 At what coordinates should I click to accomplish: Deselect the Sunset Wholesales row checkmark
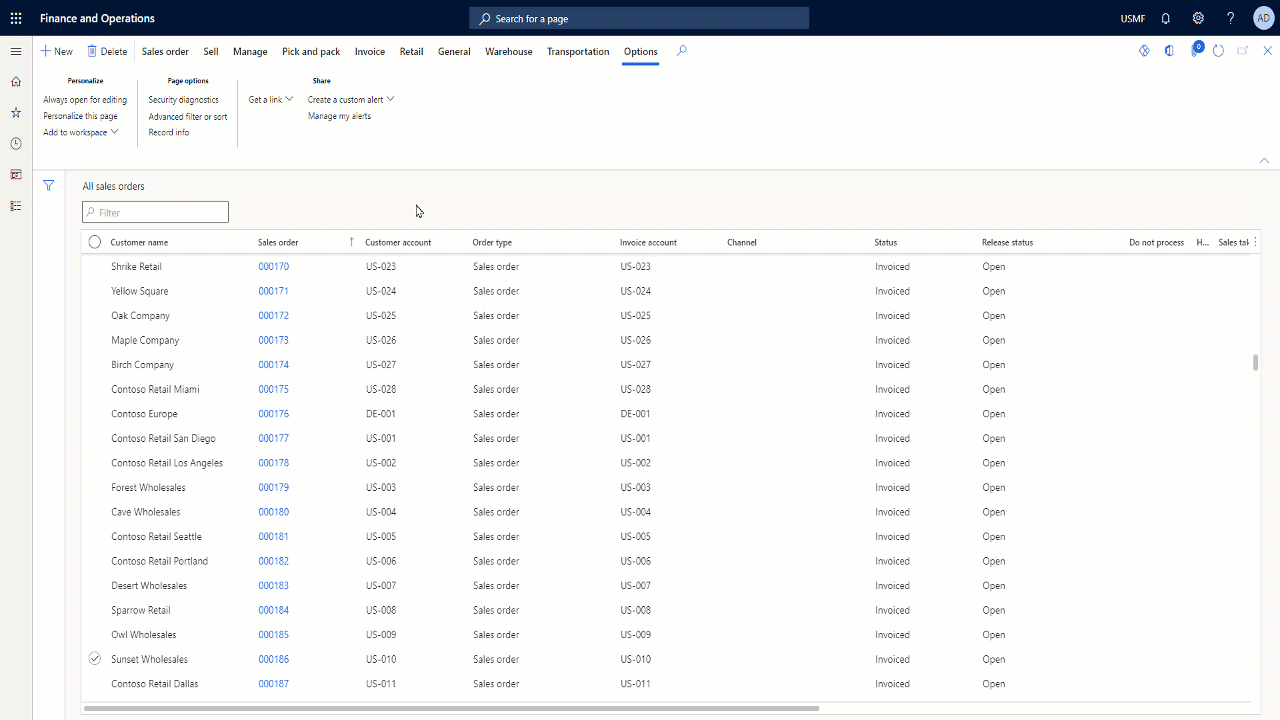(95, 659)
